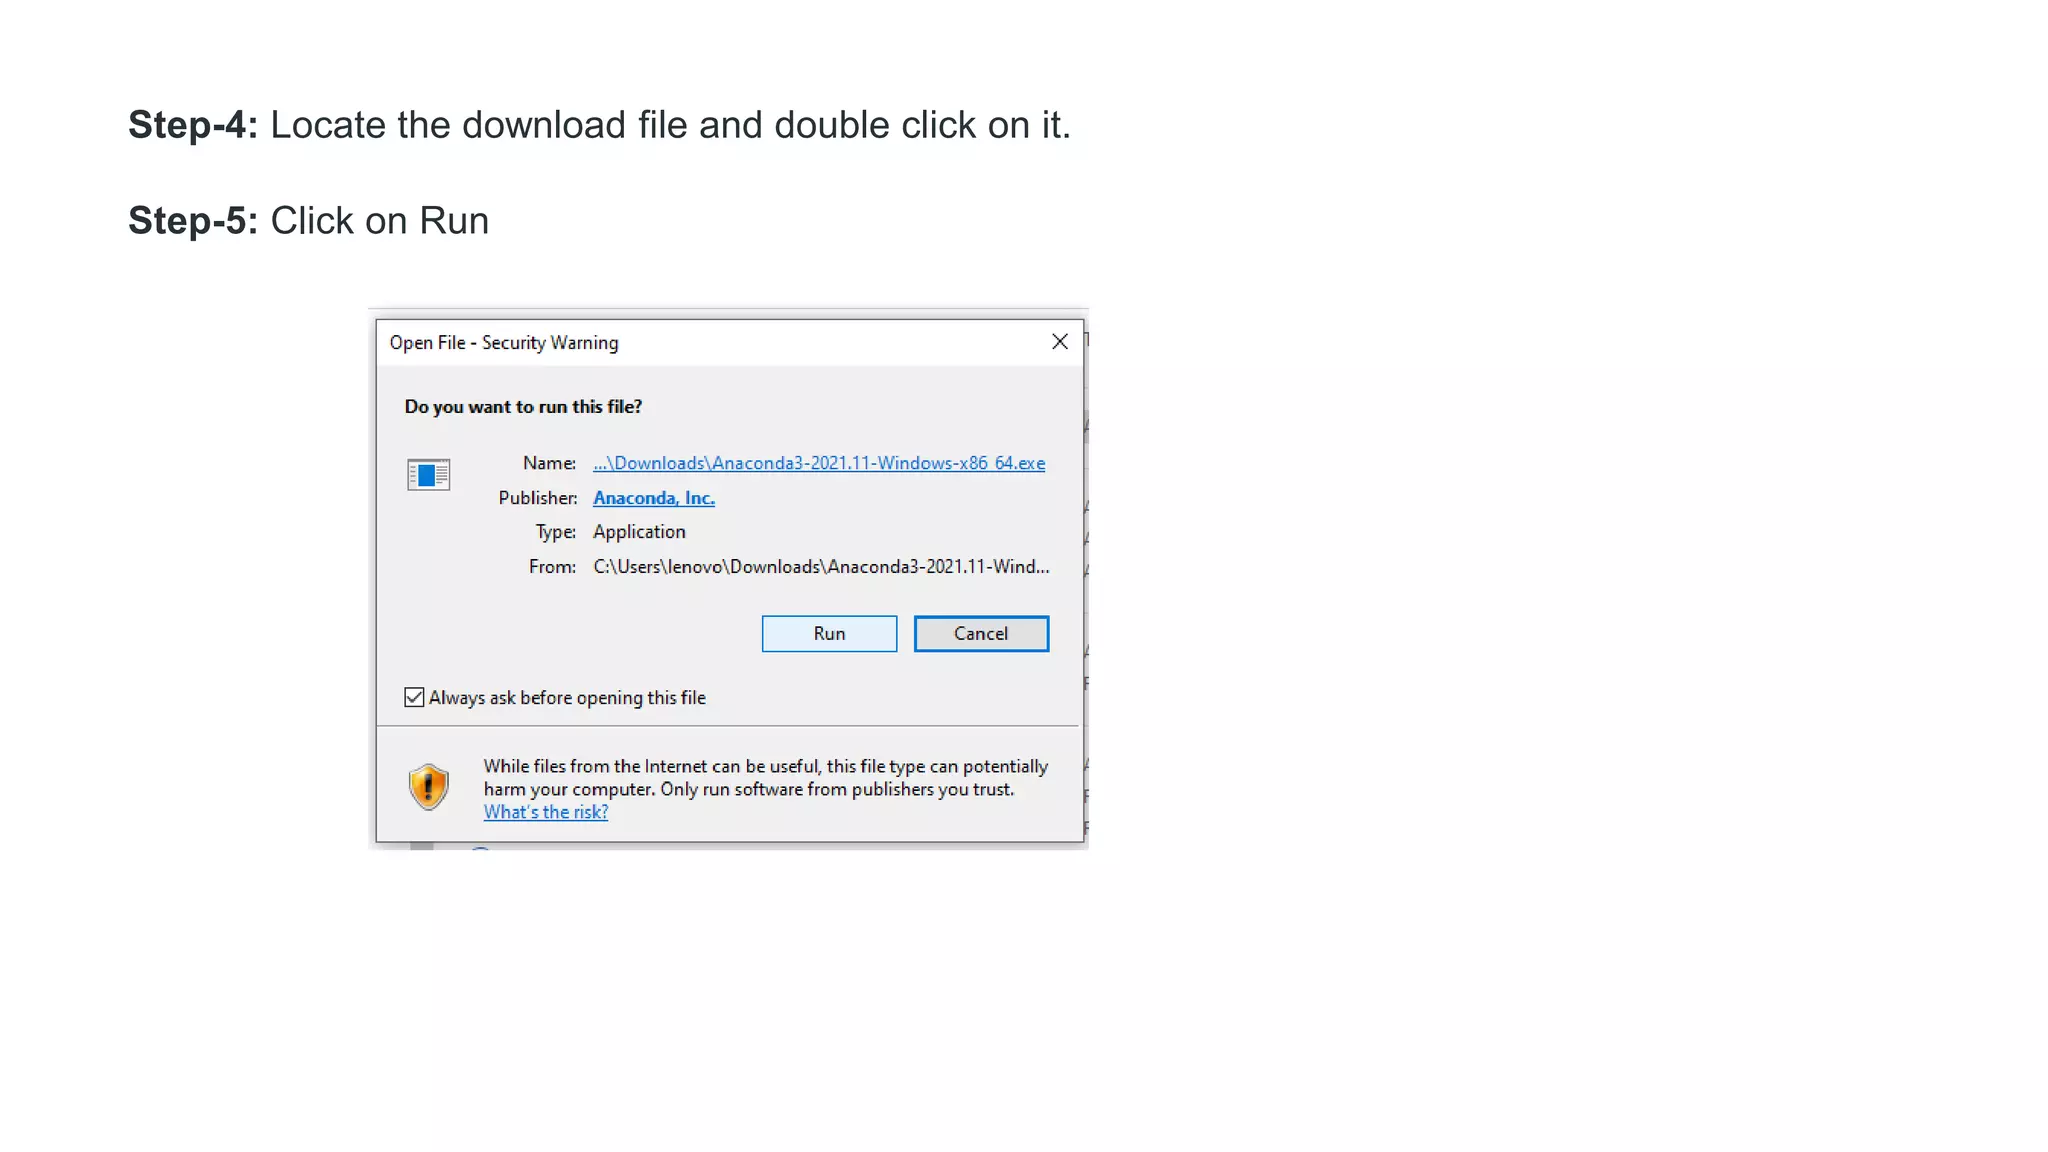Click the internet files warning message
This screenshot has height=1152, width=2048.
coord(765,778)
